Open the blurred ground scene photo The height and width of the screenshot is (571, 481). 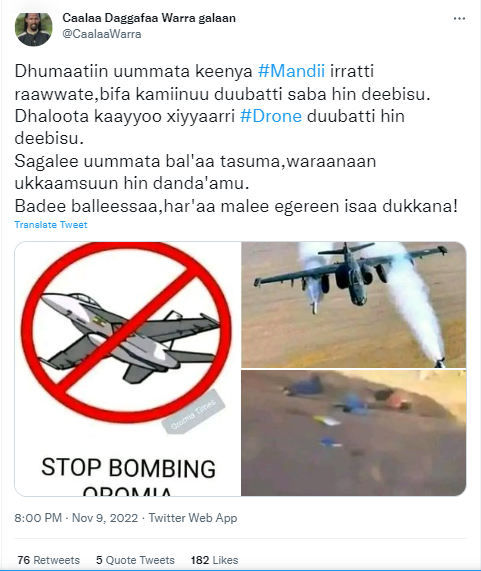[x=354, y=433]
